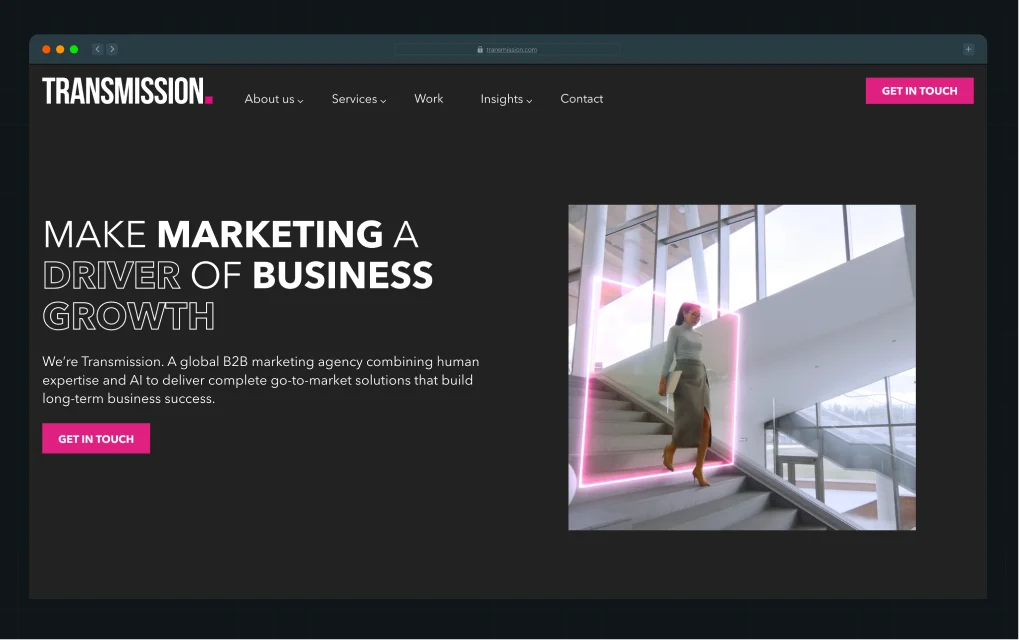
Task: Open the Work page
Action: click(429, 99)
